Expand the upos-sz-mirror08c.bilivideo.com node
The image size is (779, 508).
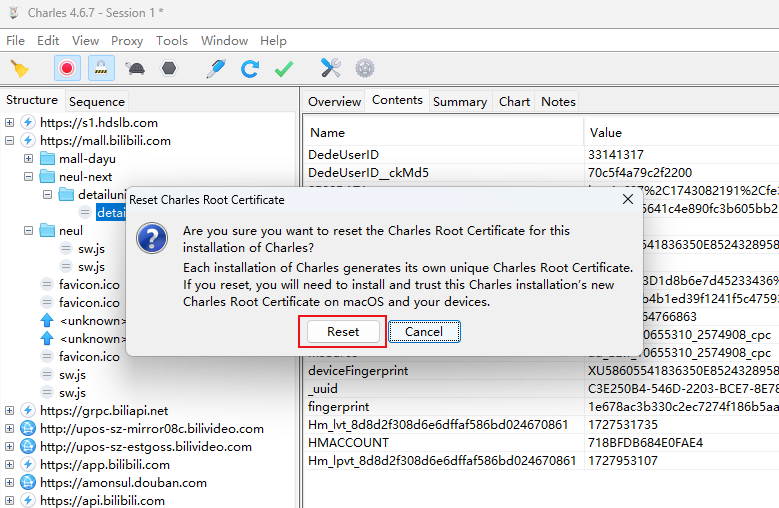point(9,428)
